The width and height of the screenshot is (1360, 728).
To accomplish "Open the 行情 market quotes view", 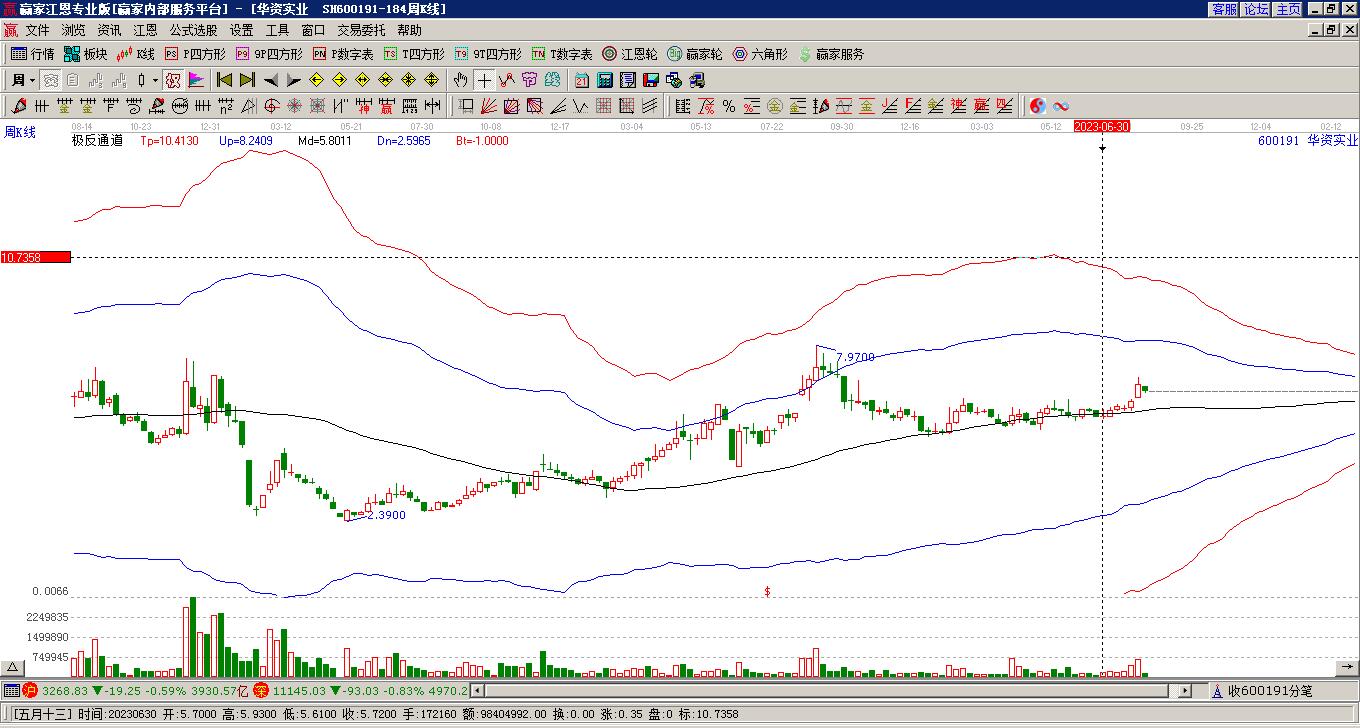I will click(x=32, y=54).
